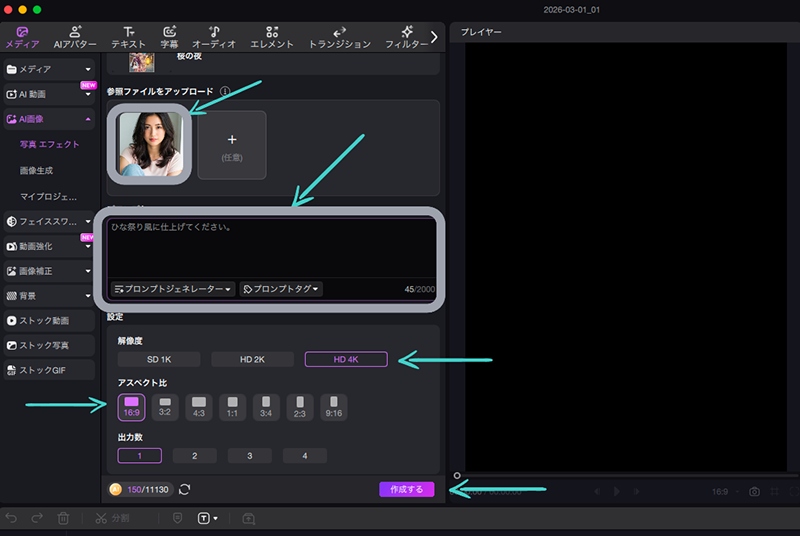Open the テキスト text tab

click(128, 37)
